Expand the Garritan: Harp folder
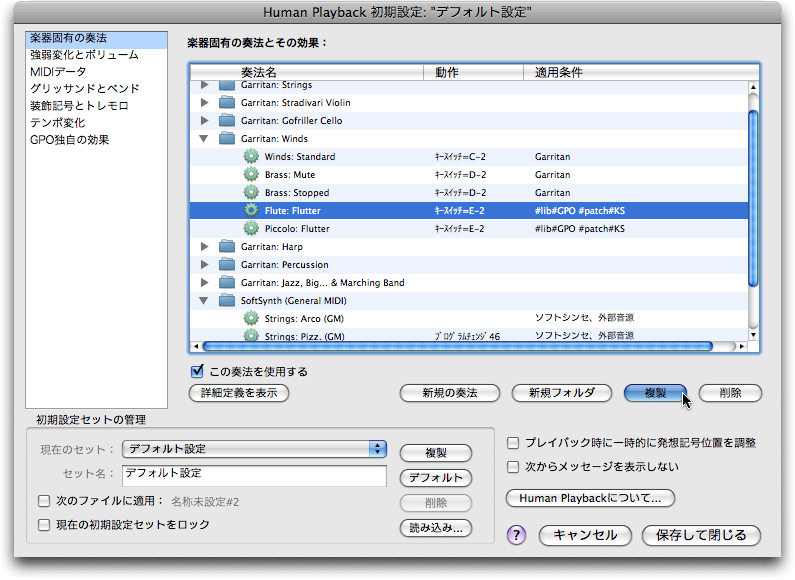Viewport: 795px width, 580px height. tap(204, 246)
